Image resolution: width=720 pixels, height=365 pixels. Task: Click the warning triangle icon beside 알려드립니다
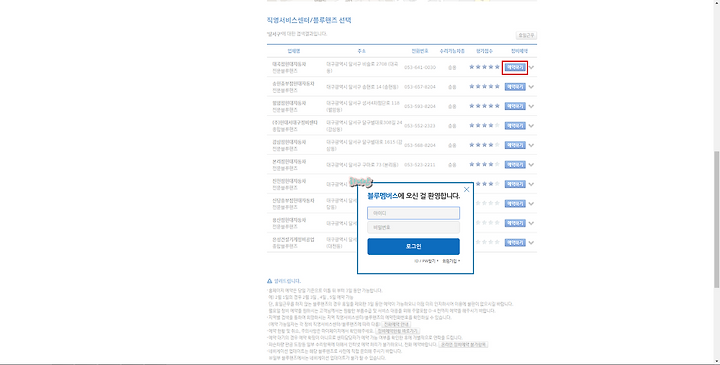(x=270, y=281)
